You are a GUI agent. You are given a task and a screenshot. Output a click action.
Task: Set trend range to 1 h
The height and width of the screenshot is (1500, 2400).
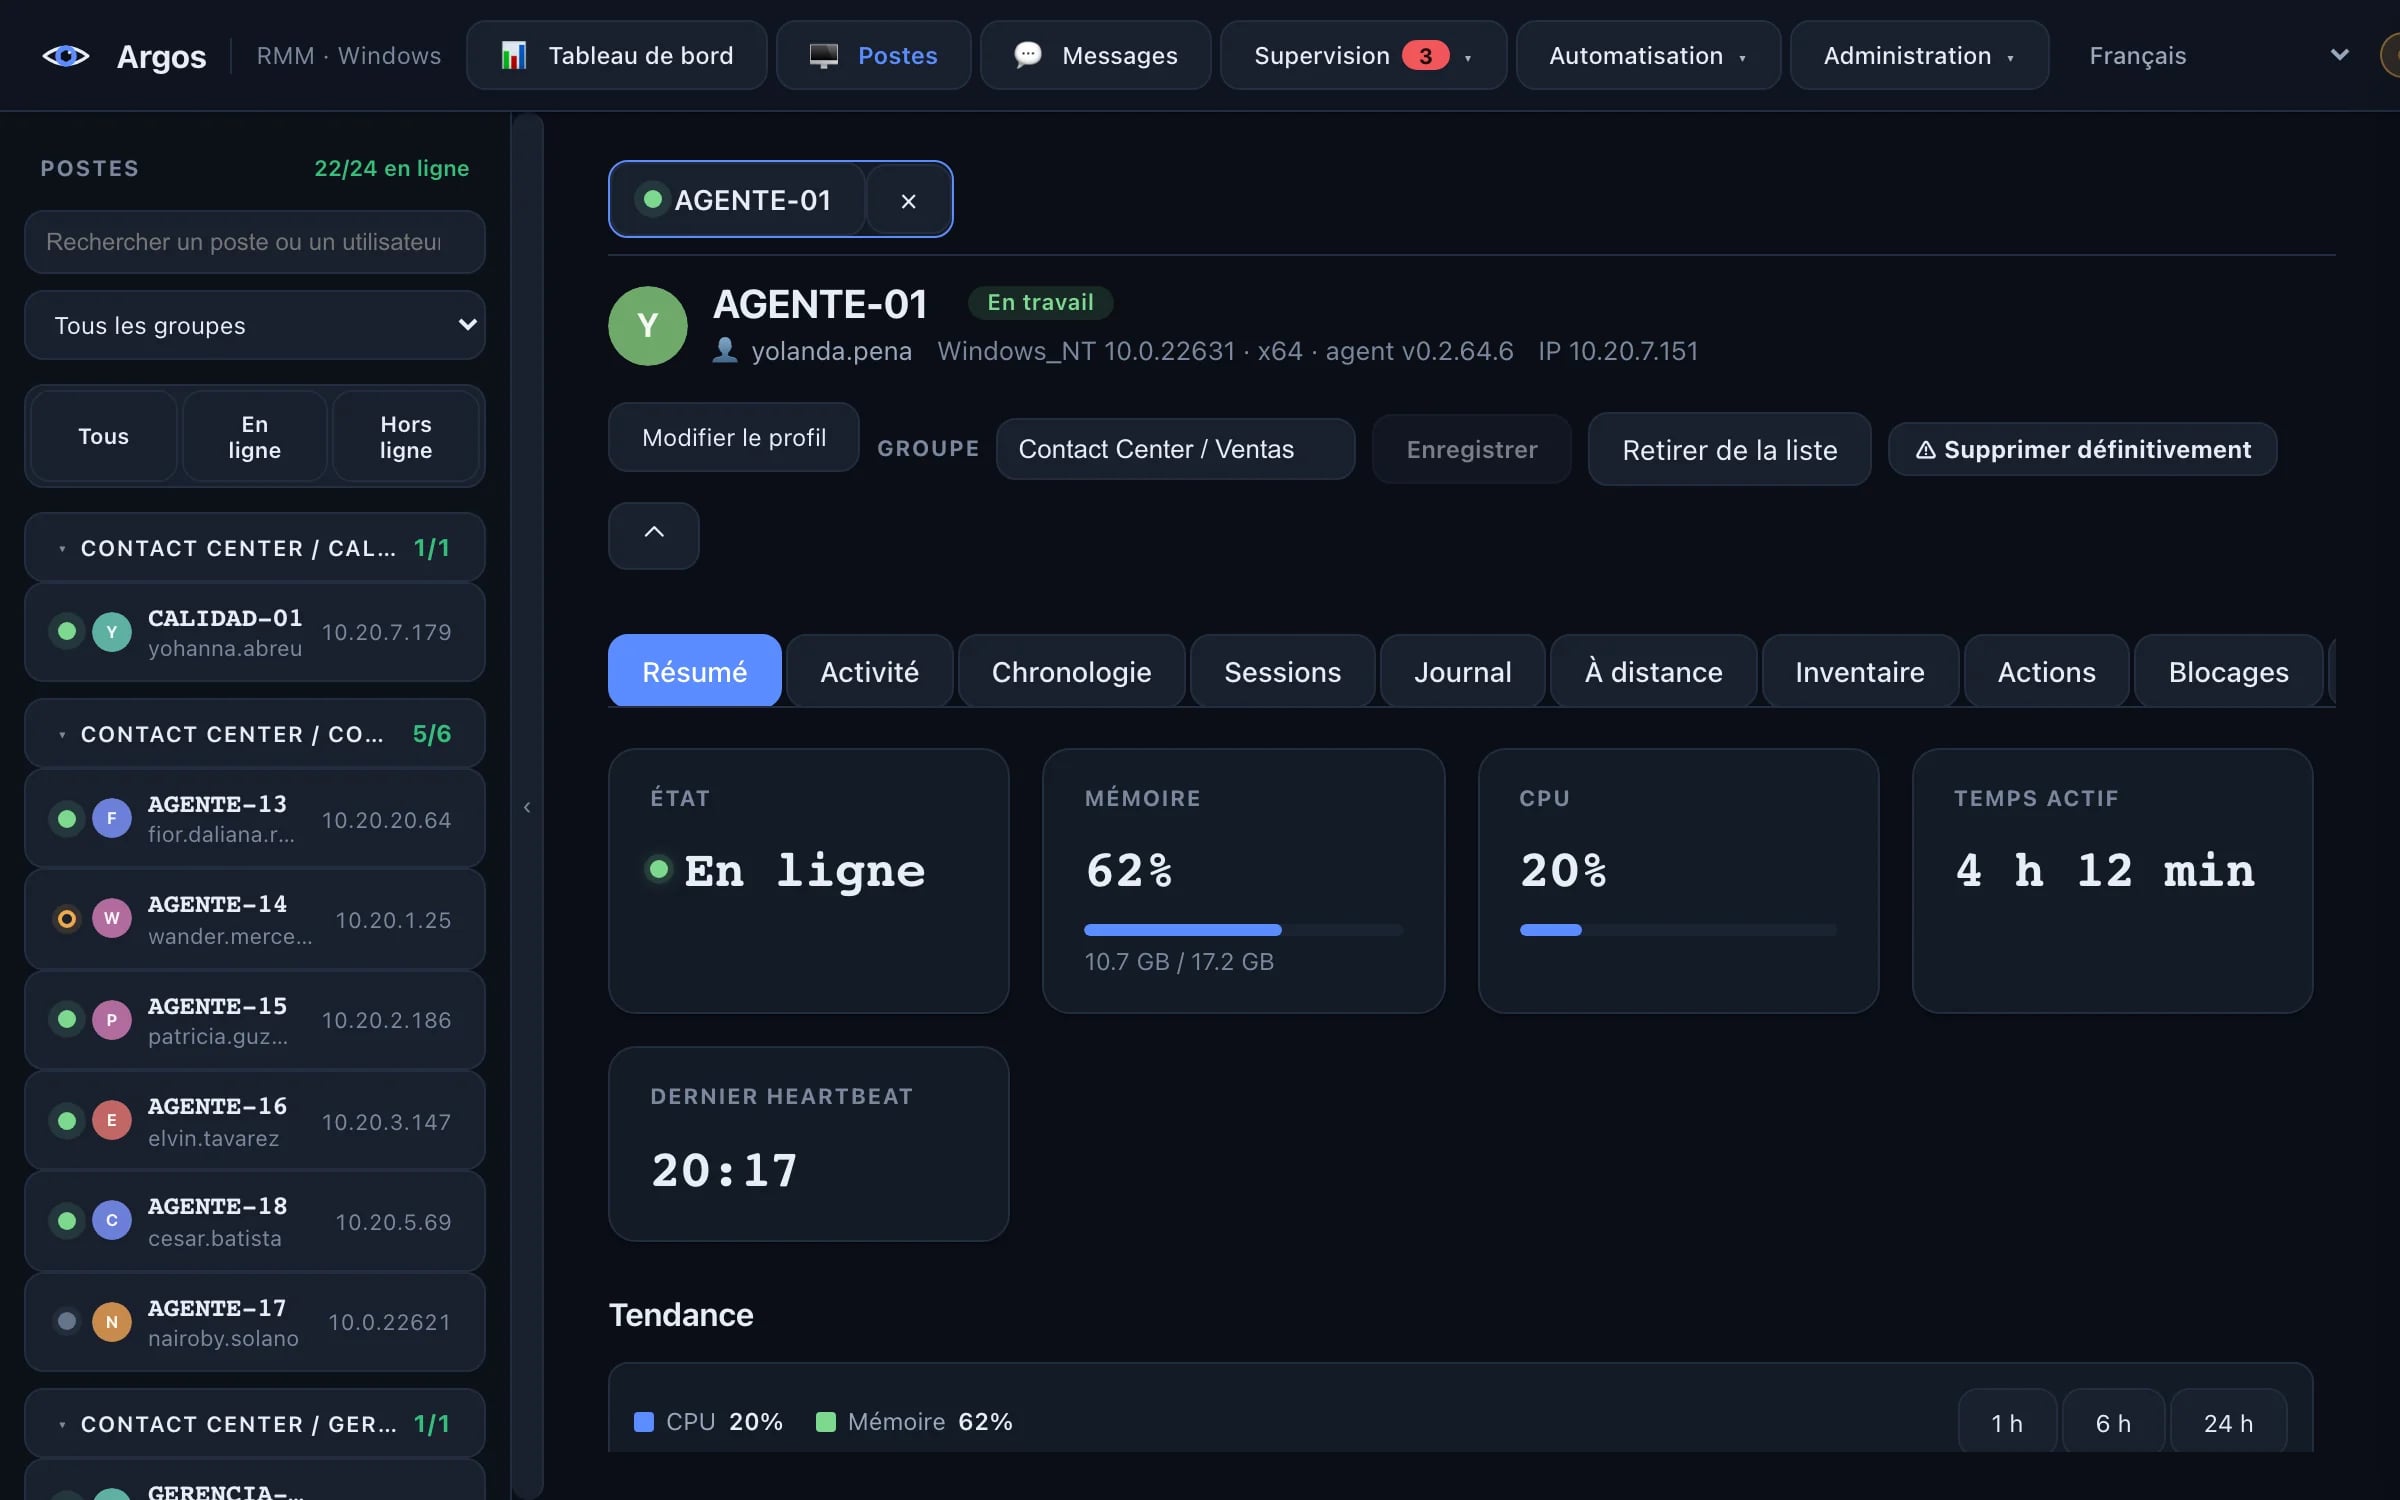tap(2007, 1422)
